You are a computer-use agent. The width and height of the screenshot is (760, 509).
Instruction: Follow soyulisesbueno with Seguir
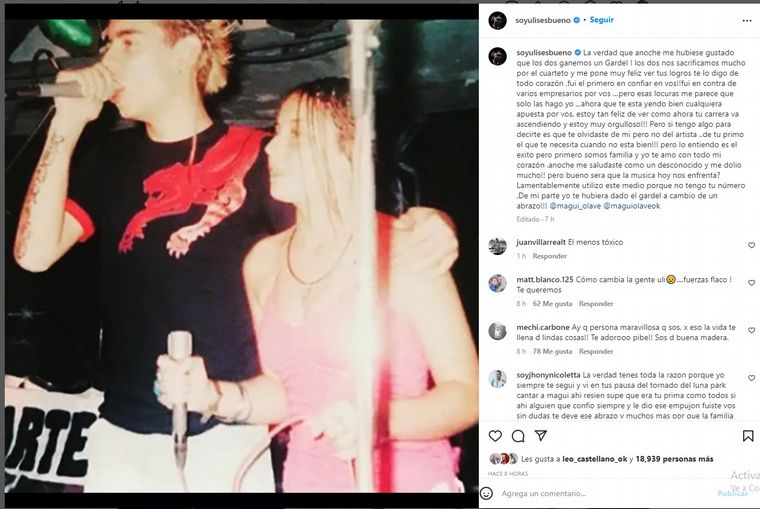click(602, 20)
